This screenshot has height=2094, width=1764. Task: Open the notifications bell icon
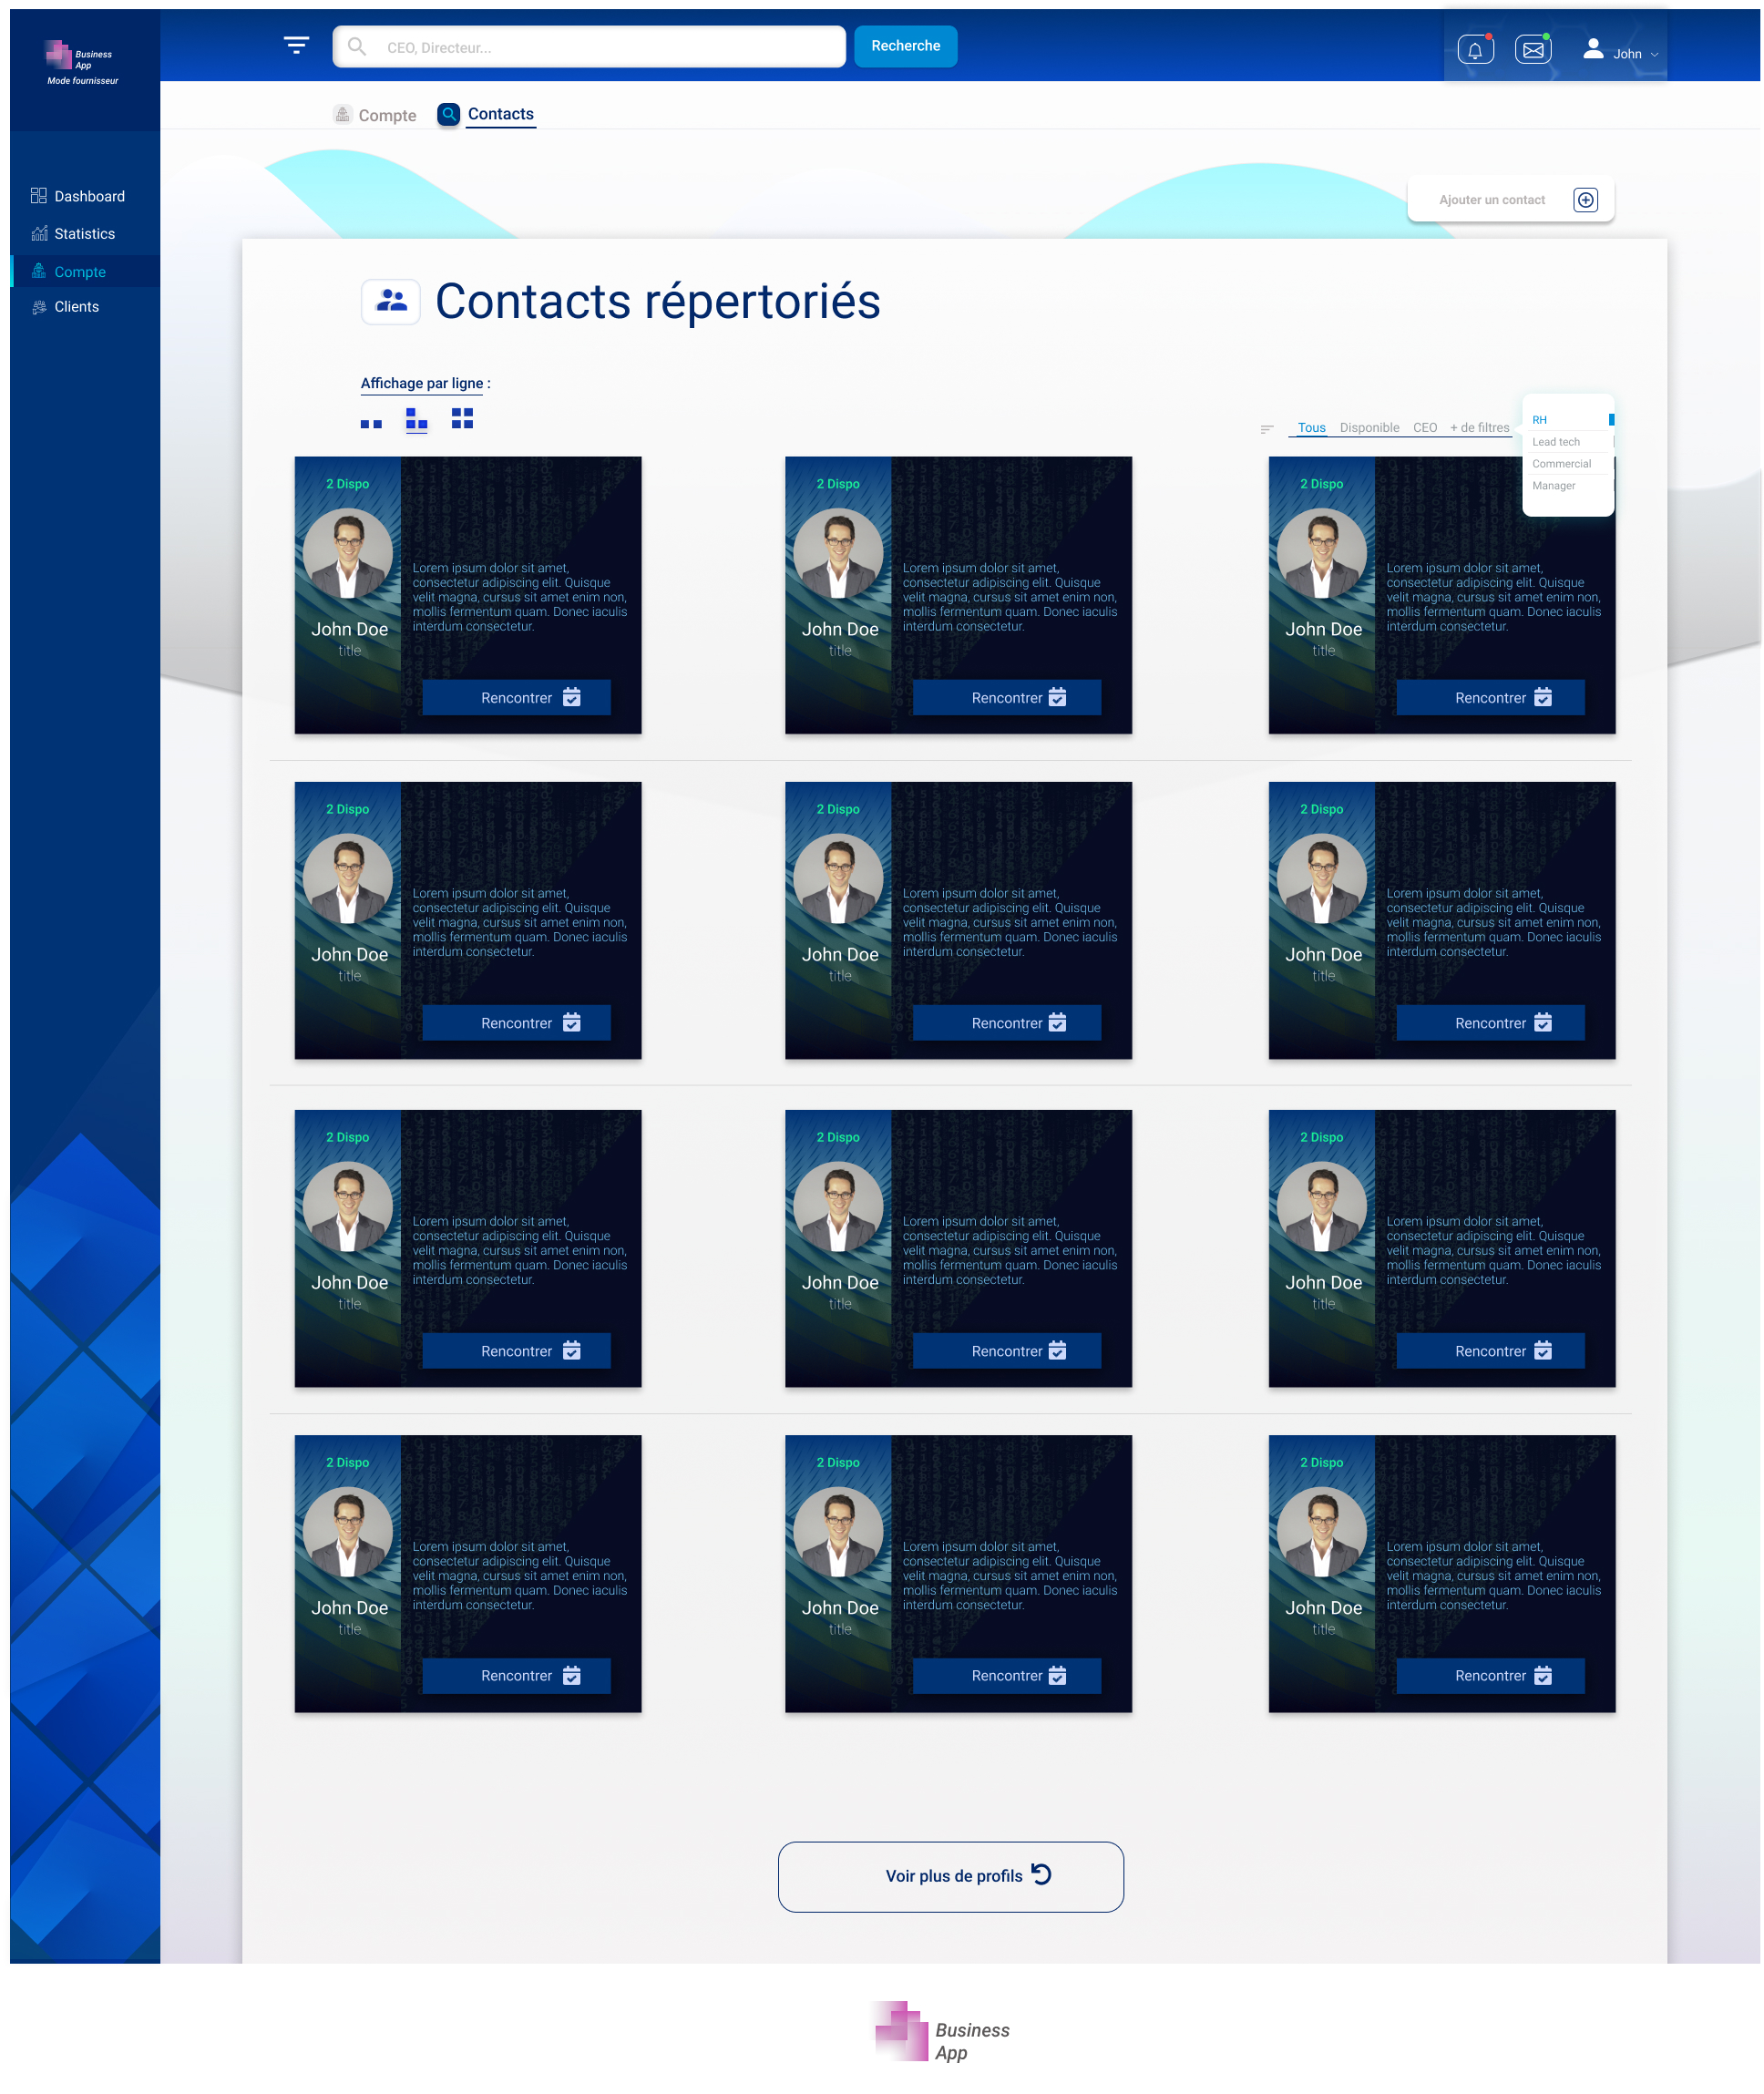click(1475, 48)
